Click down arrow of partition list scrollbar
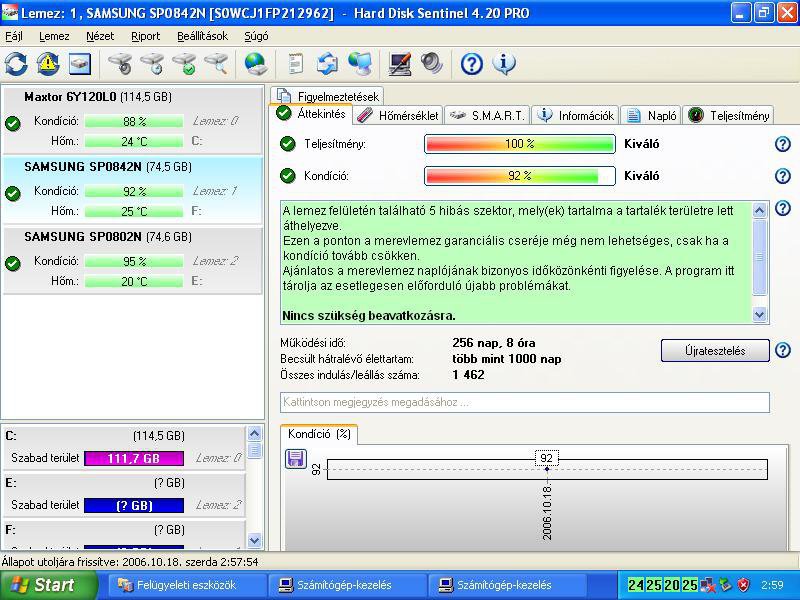 tap(254, 540)
